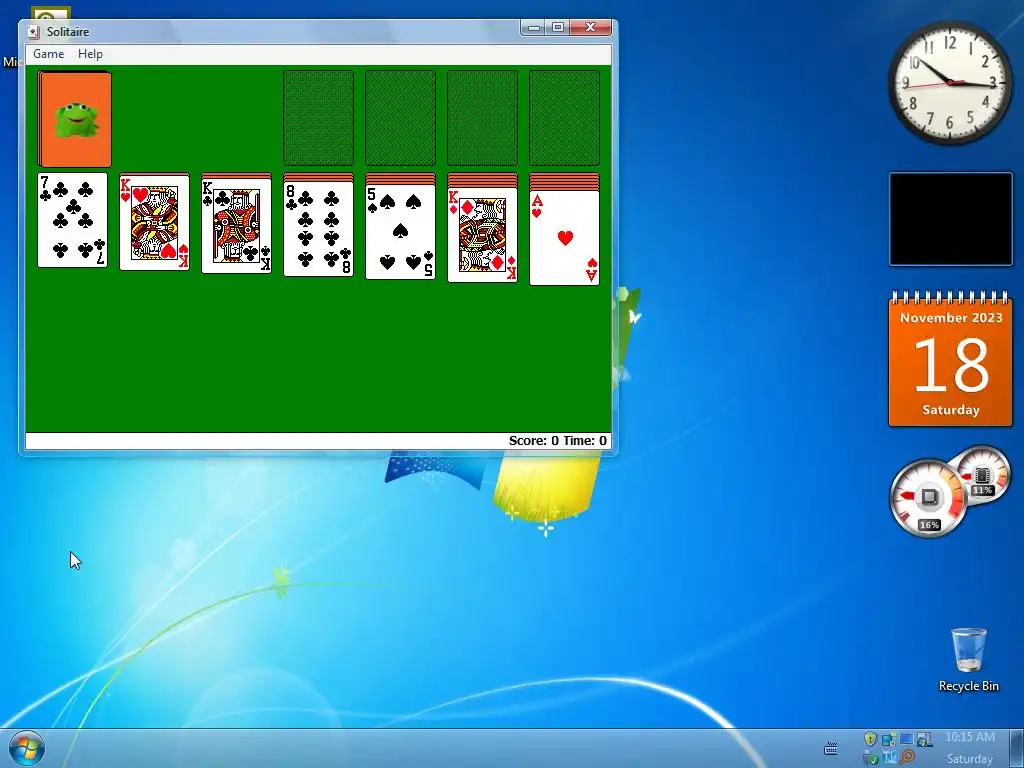Image resolution: width=1024 pixels, height=768 pixels.
Task: Click the on-screen keyboard taskbar icon
Action: coord(831,748)
